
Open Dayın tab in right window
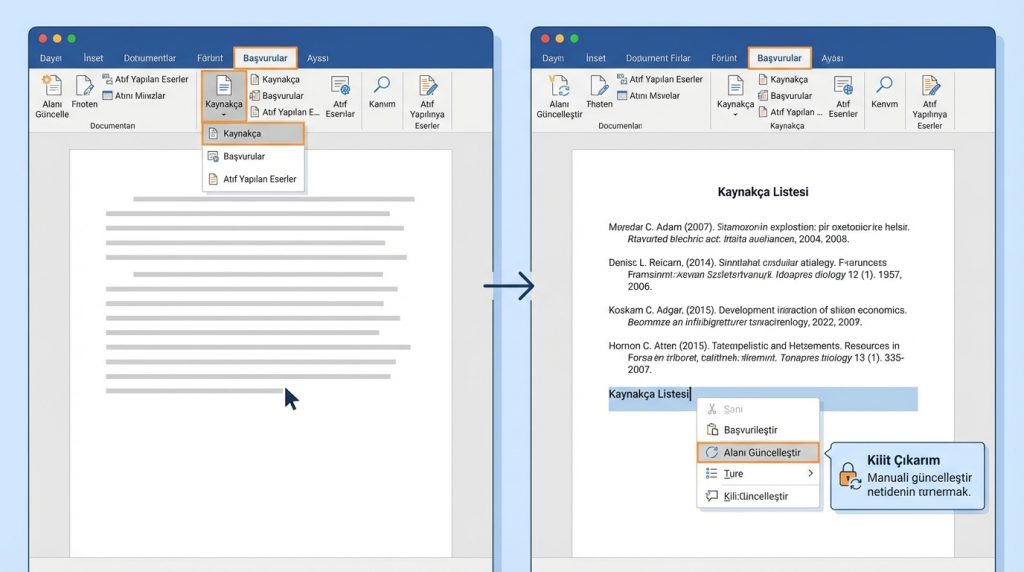click(553, 58)
